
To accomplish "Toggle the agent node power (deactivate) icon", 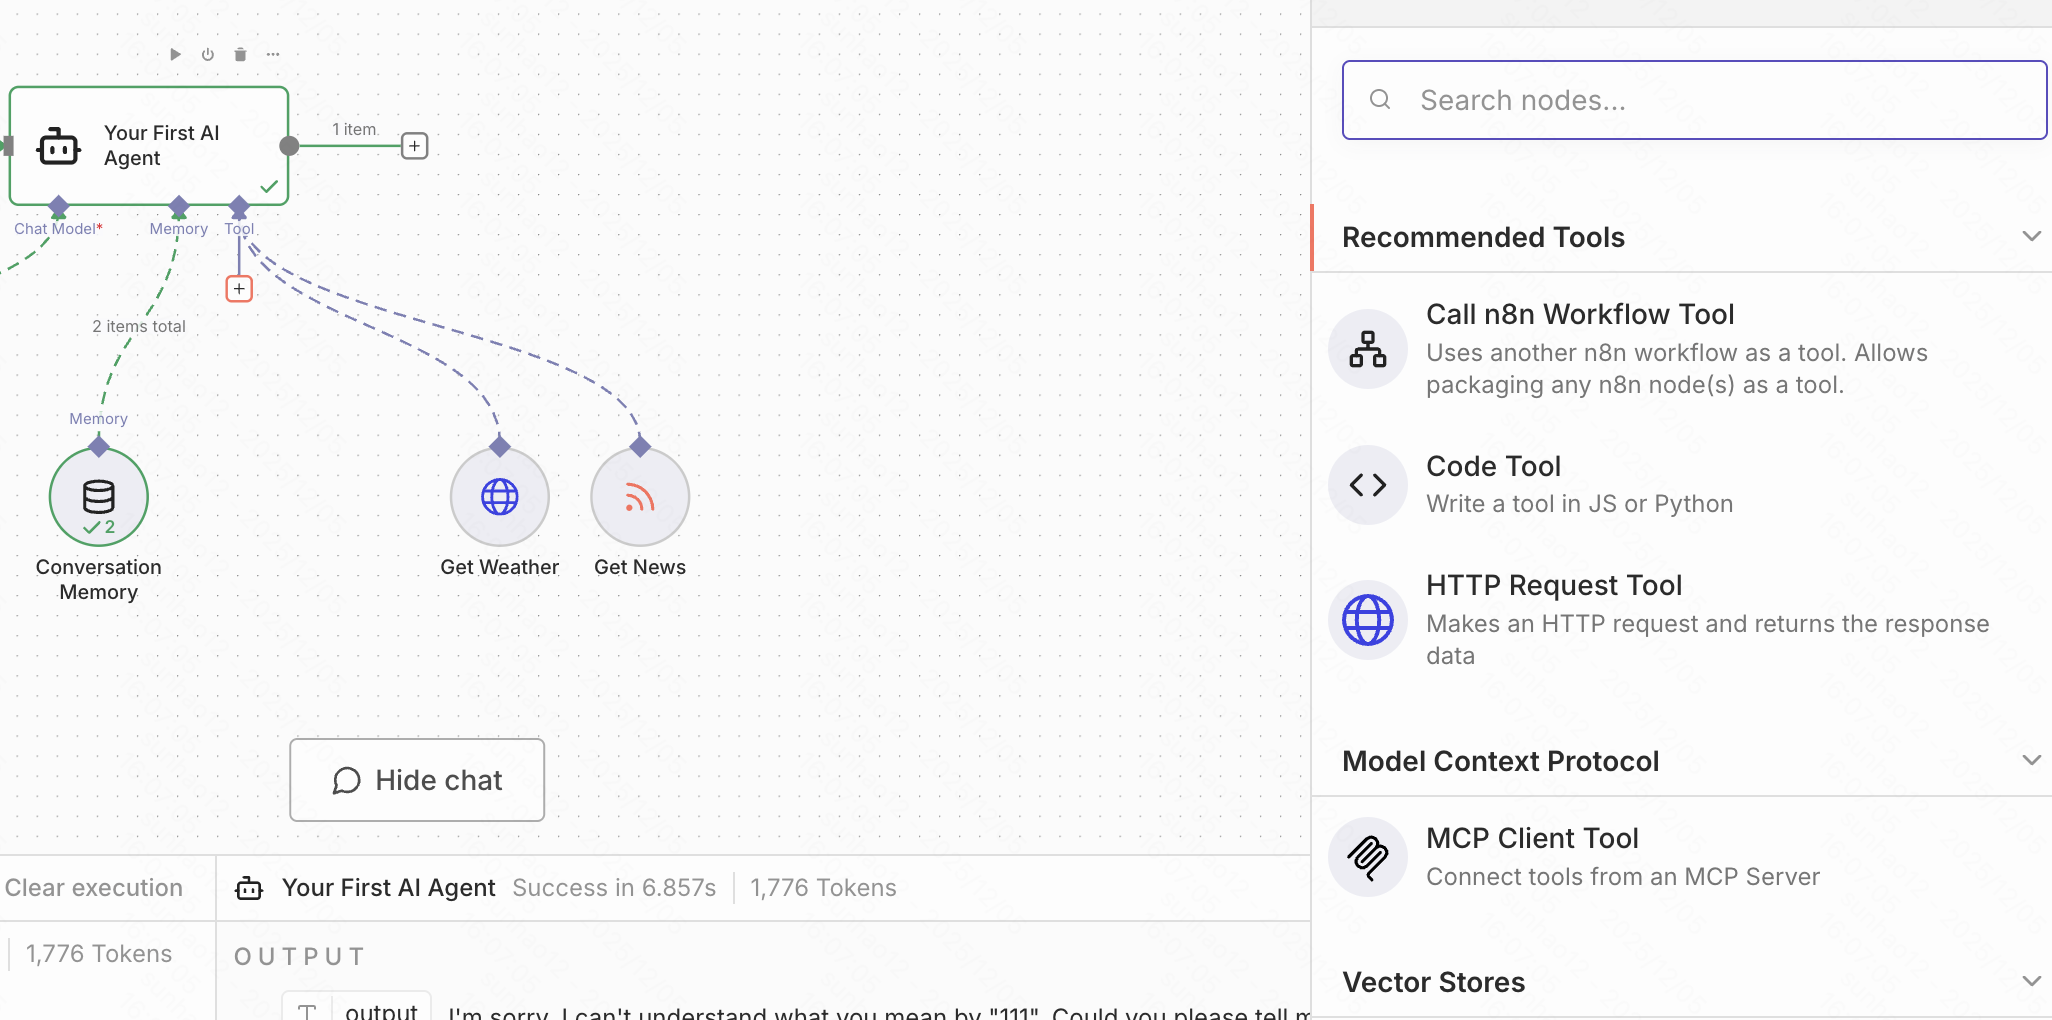I will tap(208, 54).
